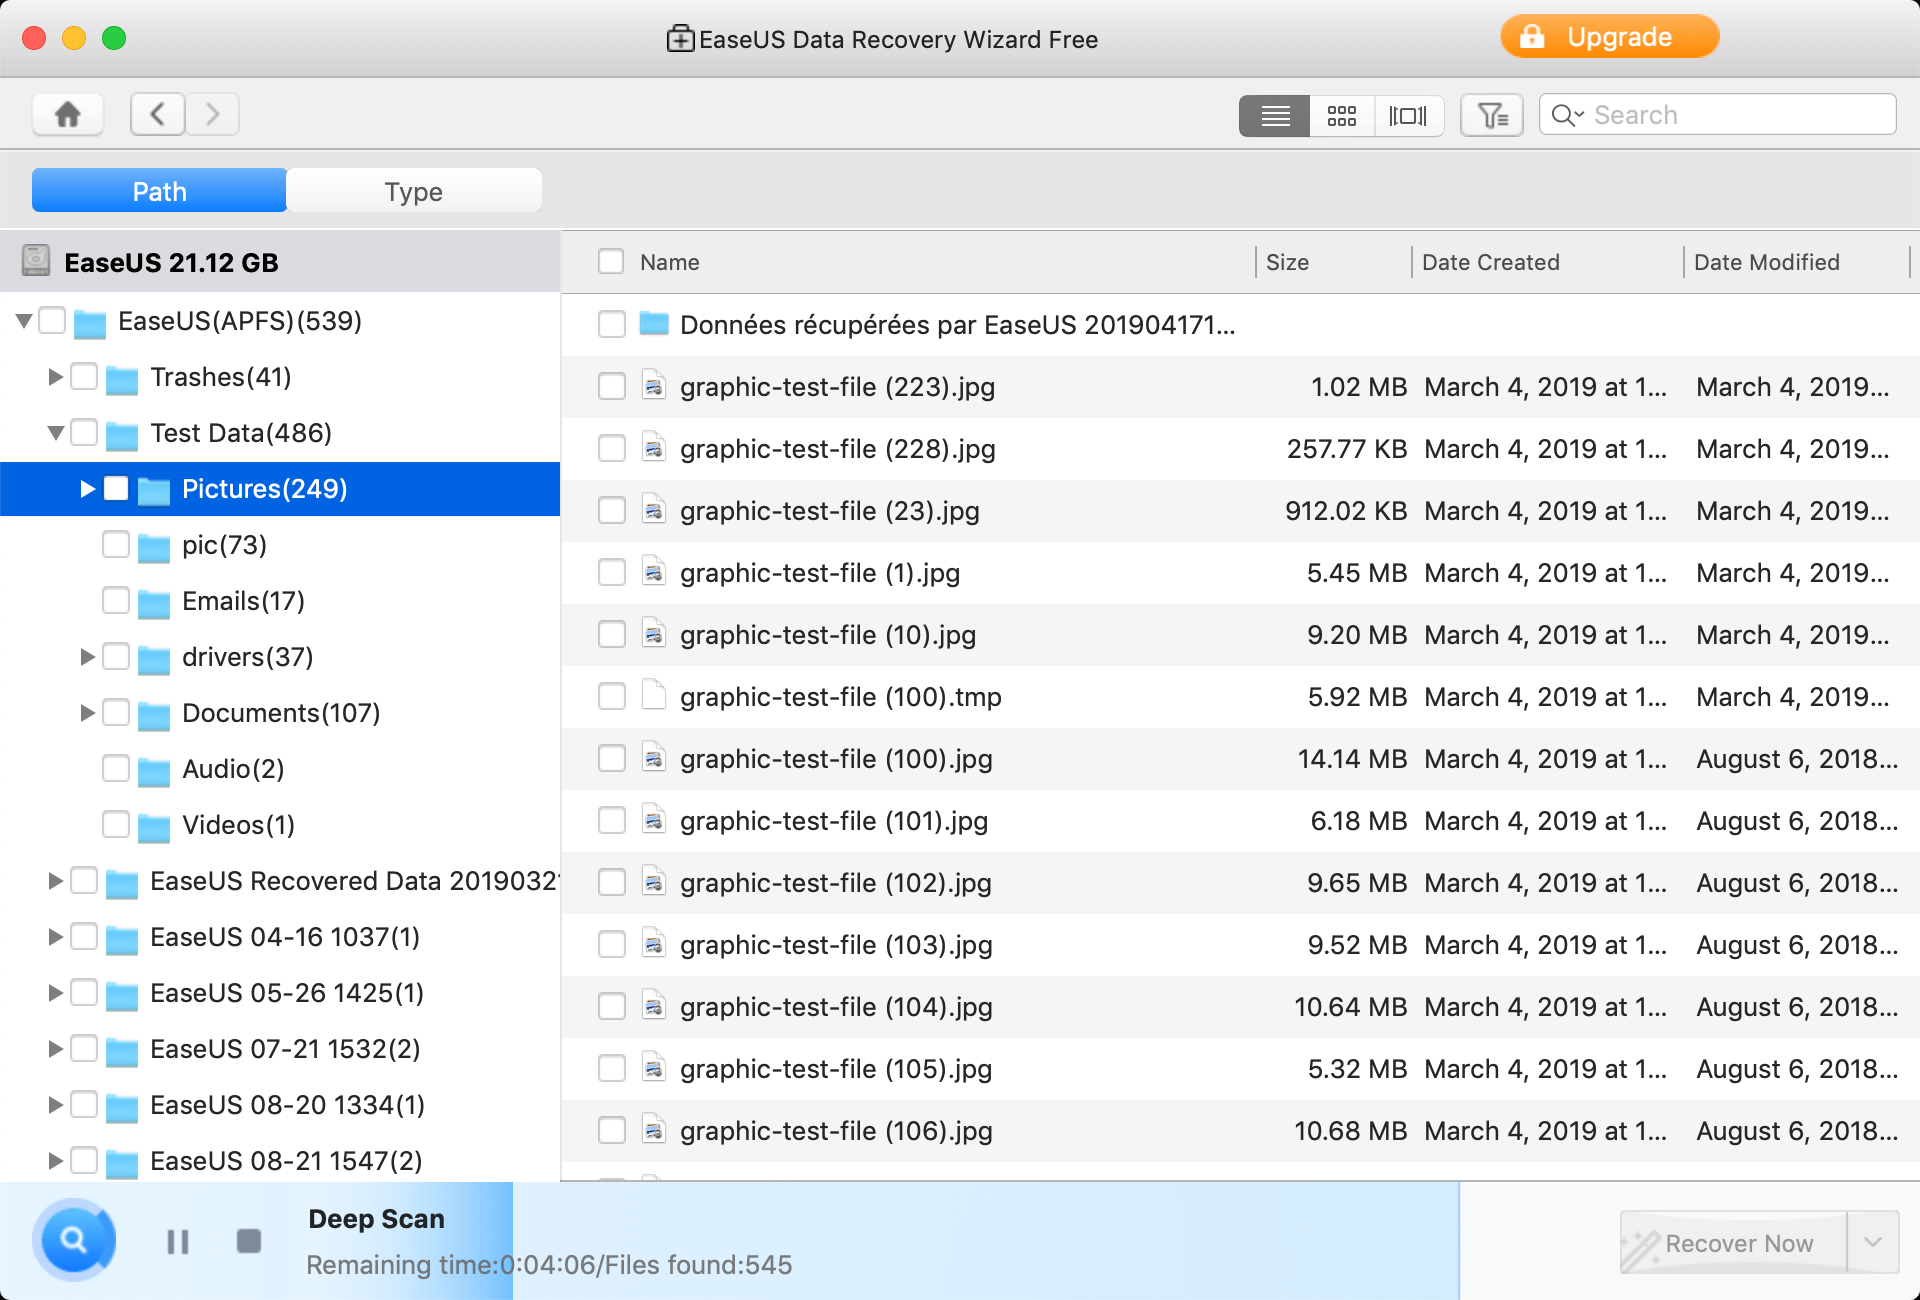The height and width of the screenshot is (1300, 1920).
Task: Switch to thumbnail grid view
Action: pyautogui.click(x=1342, y=114)
